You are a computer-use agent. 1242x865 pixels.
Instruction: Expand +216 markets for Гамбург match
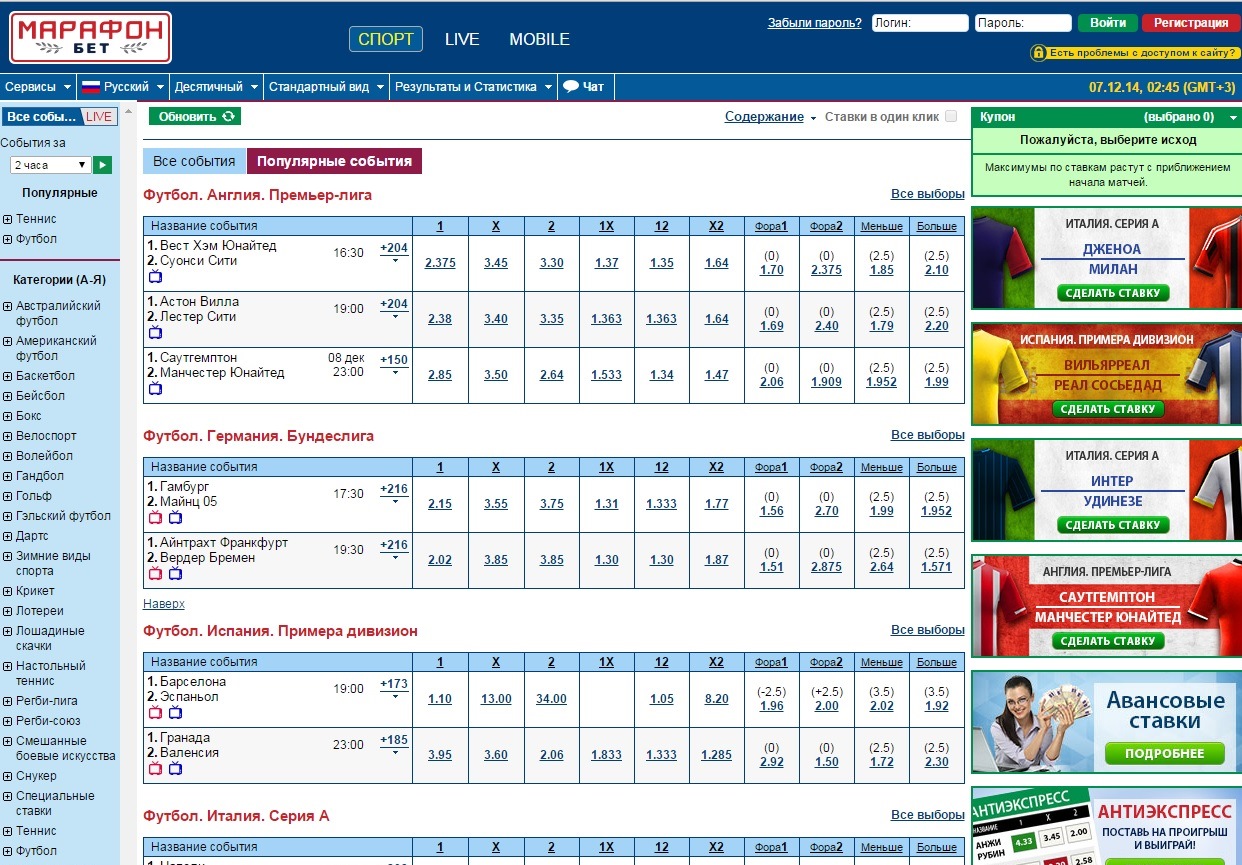click(394, 493)
